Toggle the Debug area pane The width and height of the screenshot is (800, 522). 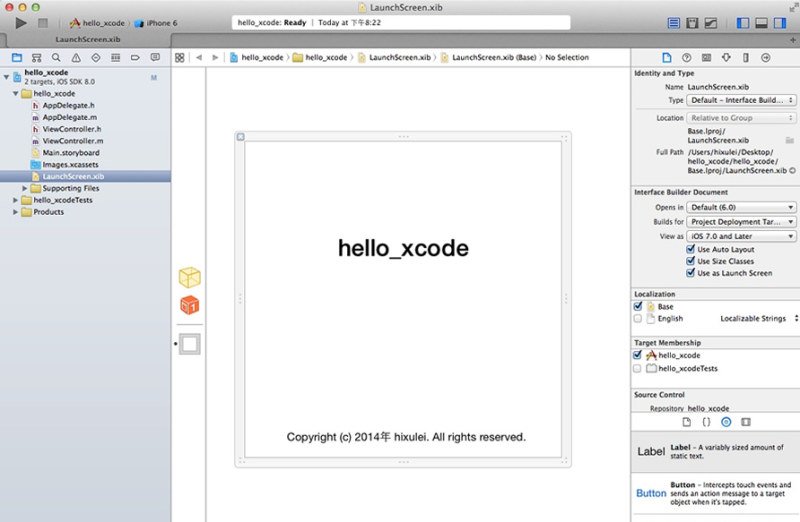tap(761, 23)
